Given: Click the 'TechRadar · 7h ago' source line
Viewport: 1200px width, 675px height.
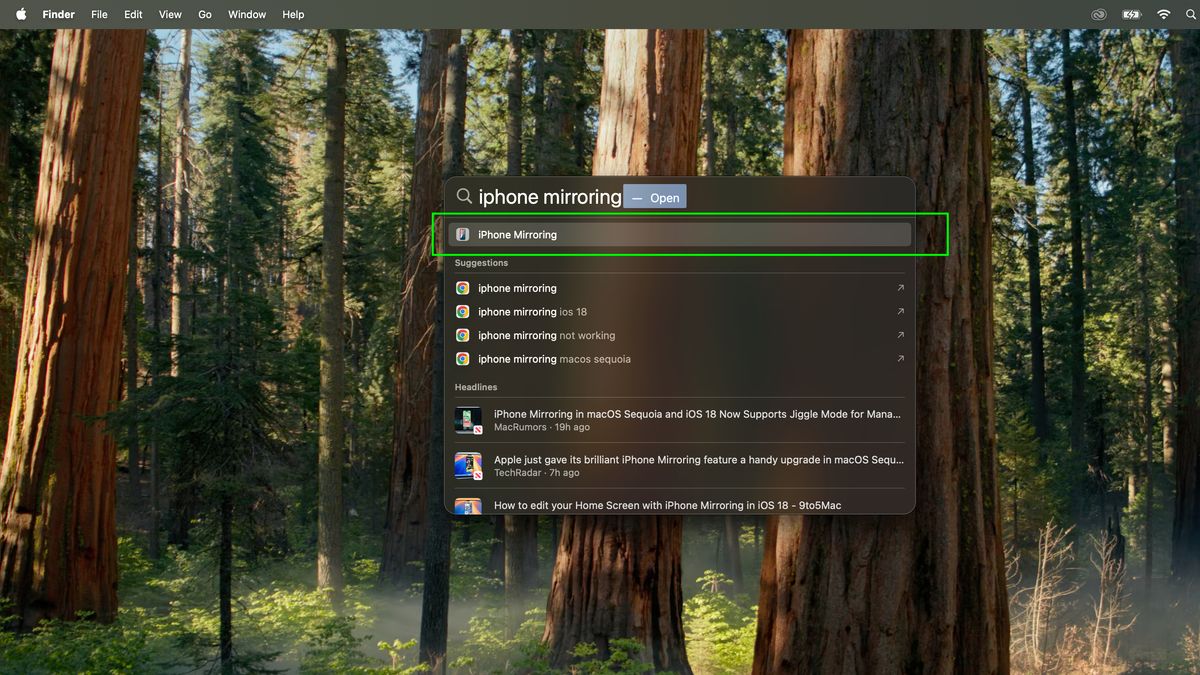Looking at the screenshot, I should click(537, 473).
